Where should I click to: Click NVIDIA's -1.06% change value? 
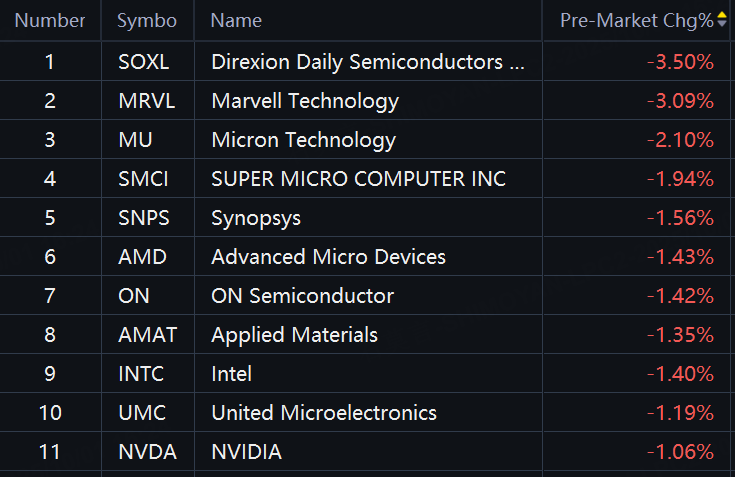point(680,452)
